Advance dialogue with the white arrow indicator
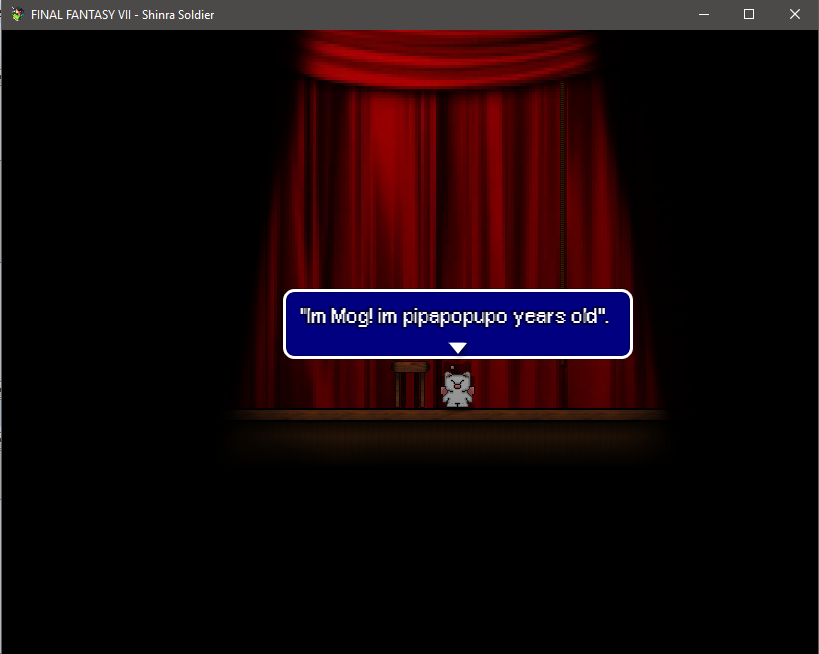Viewport: 819px width, 654px height. pyautogui.click(x=458, y=347)
